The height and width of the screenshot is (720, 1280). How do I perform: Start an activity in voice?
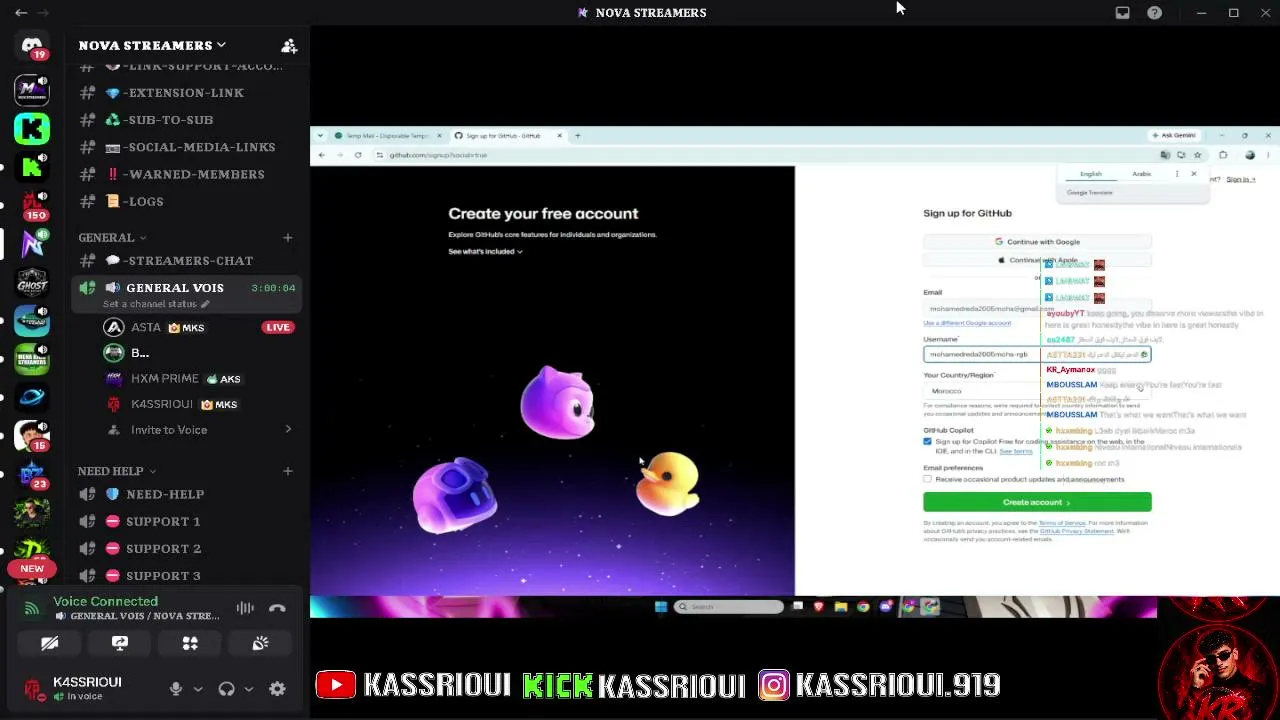(190, 643)
